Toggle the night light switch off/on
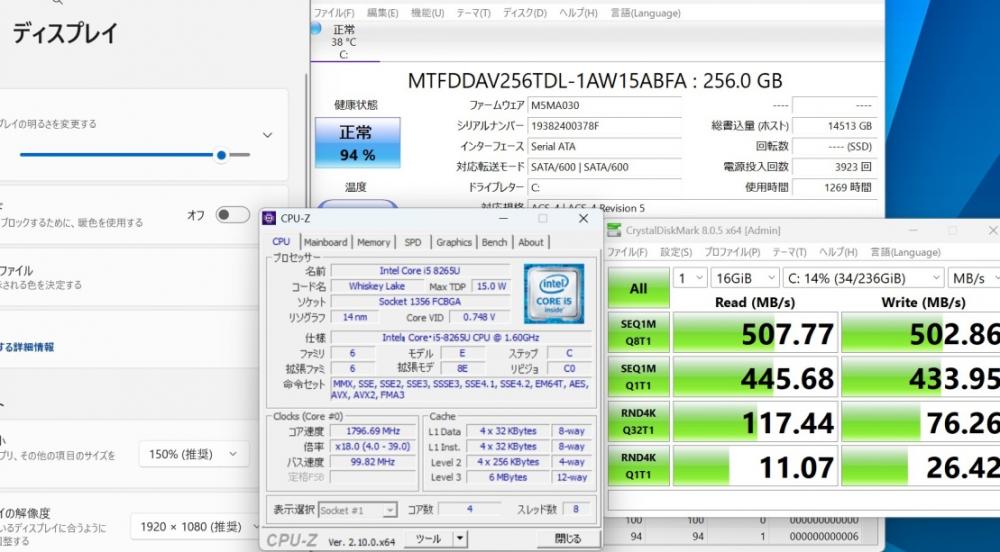This screenshot has width=1000, height=552. [x=232, y=215]
